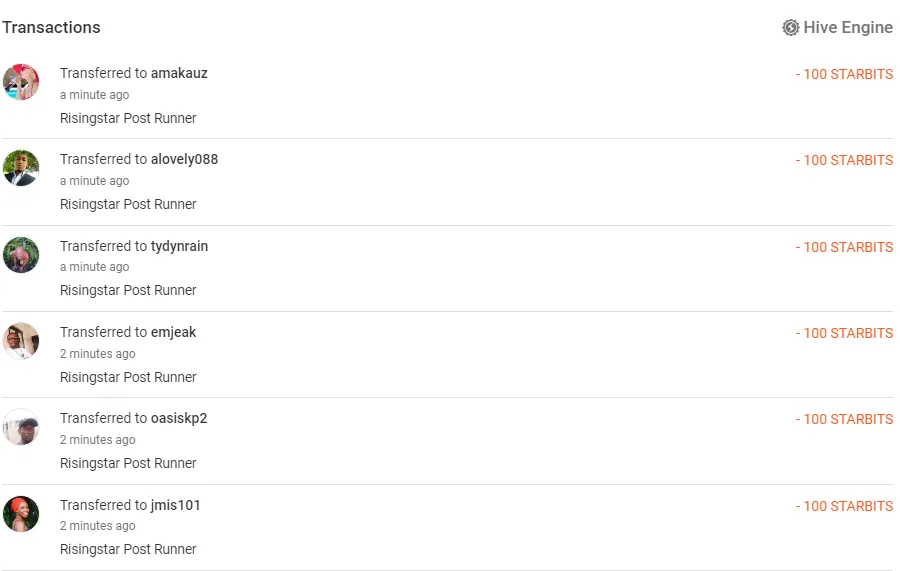Visit alovely088's profile via username
900x571 pixels.
click(184, 159)
